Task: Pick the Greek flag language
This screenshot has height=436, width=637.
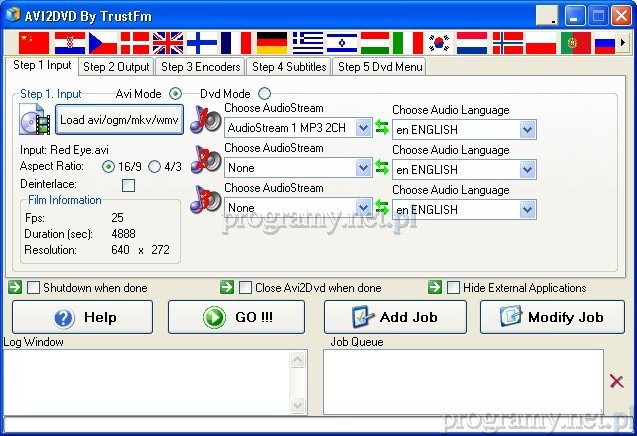Action: [307, 42]
